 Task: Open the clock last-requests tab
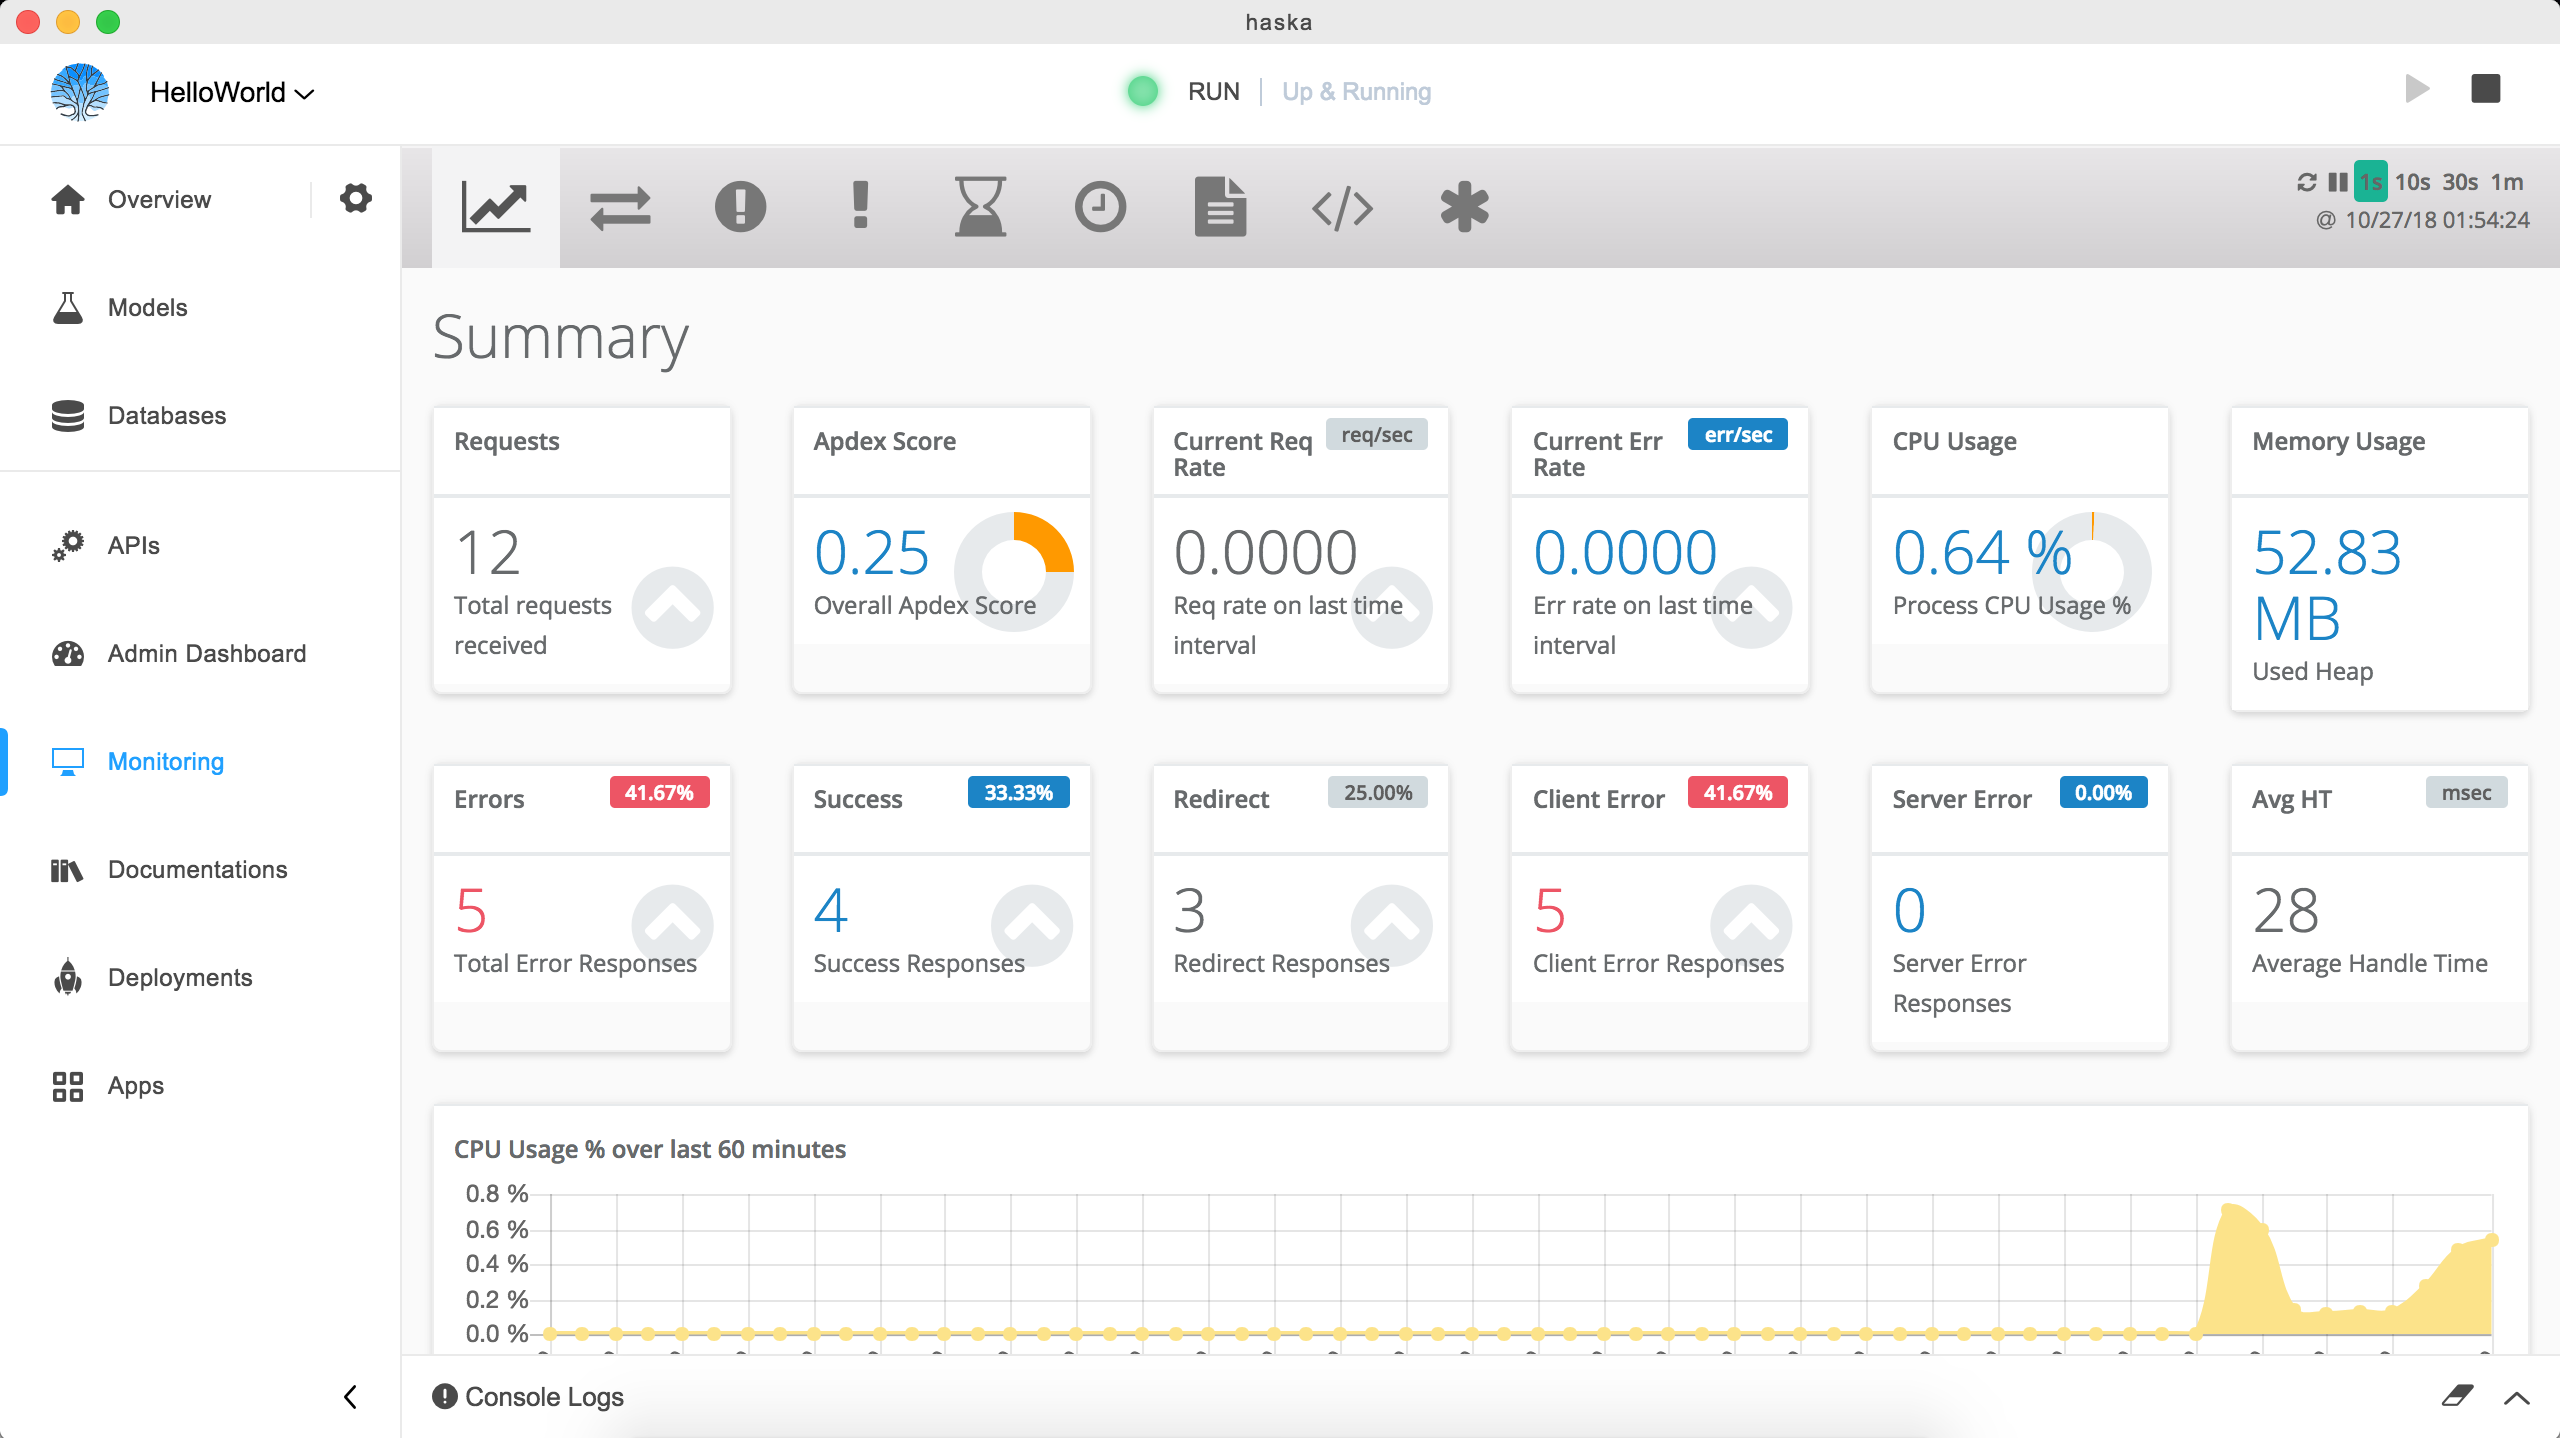[x=1100, y=207]
